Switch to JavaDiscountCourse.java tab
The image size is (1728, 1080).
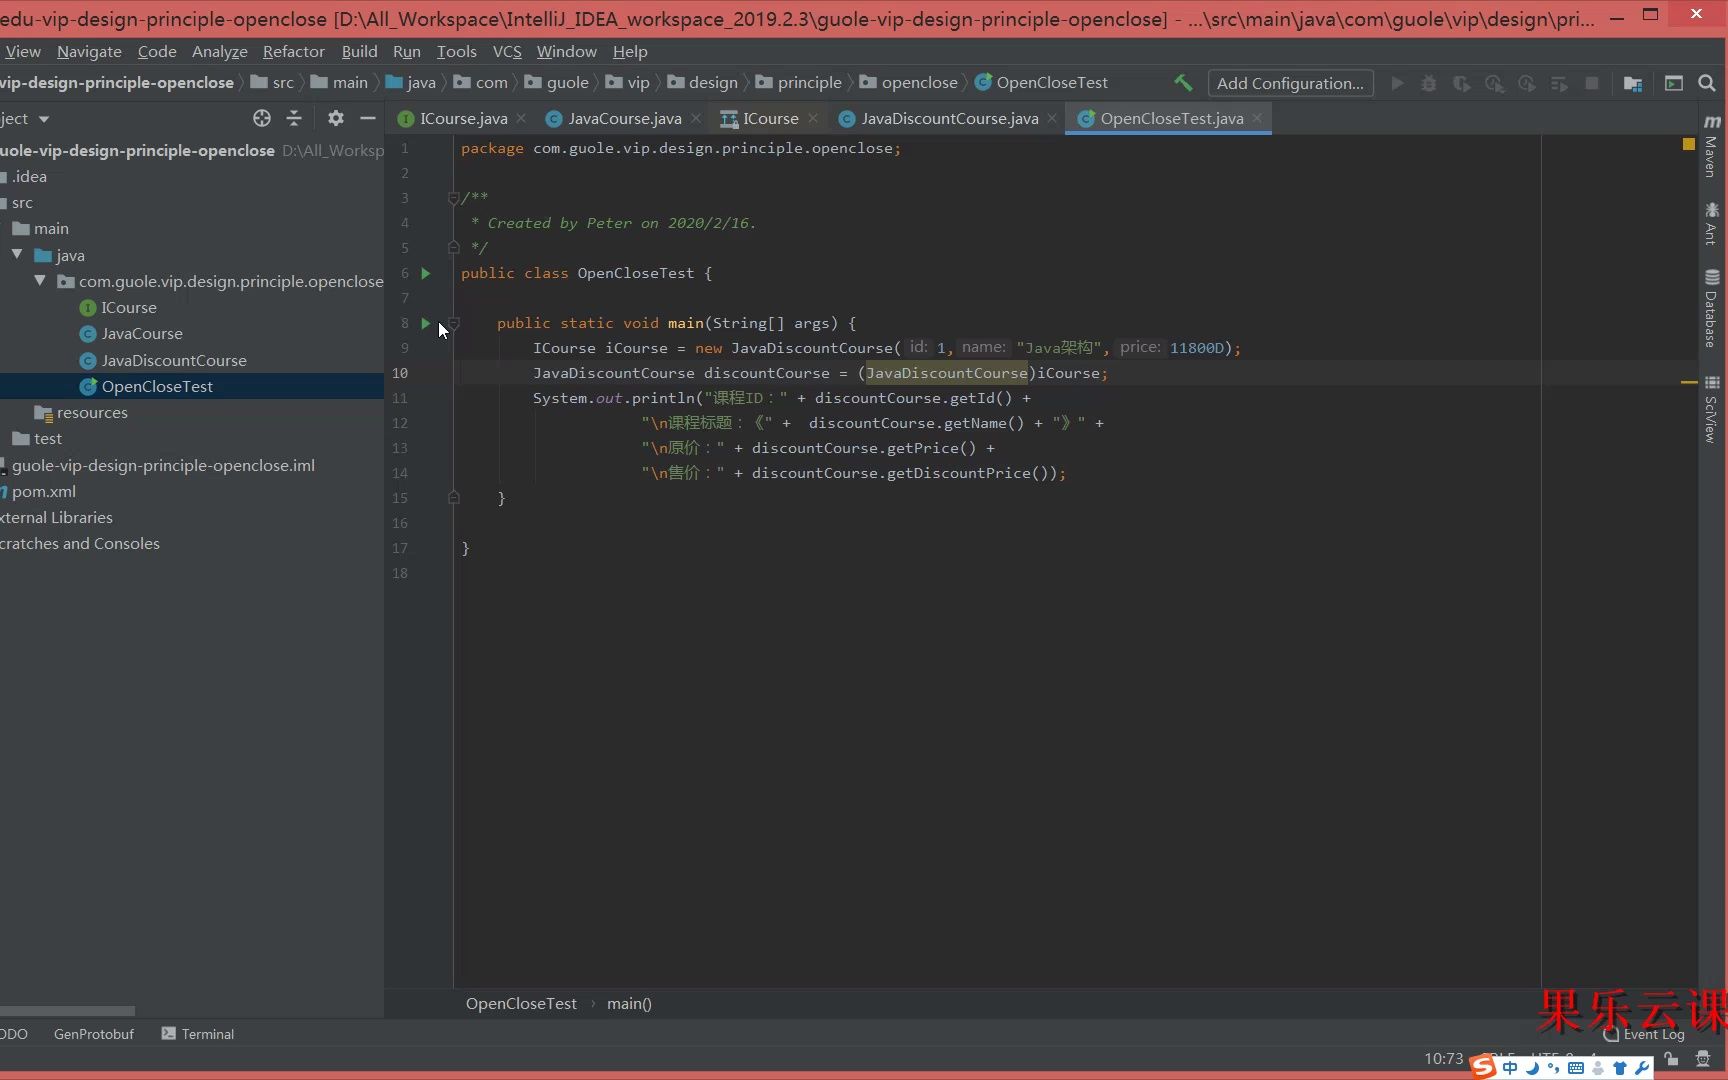click(948, 118)
